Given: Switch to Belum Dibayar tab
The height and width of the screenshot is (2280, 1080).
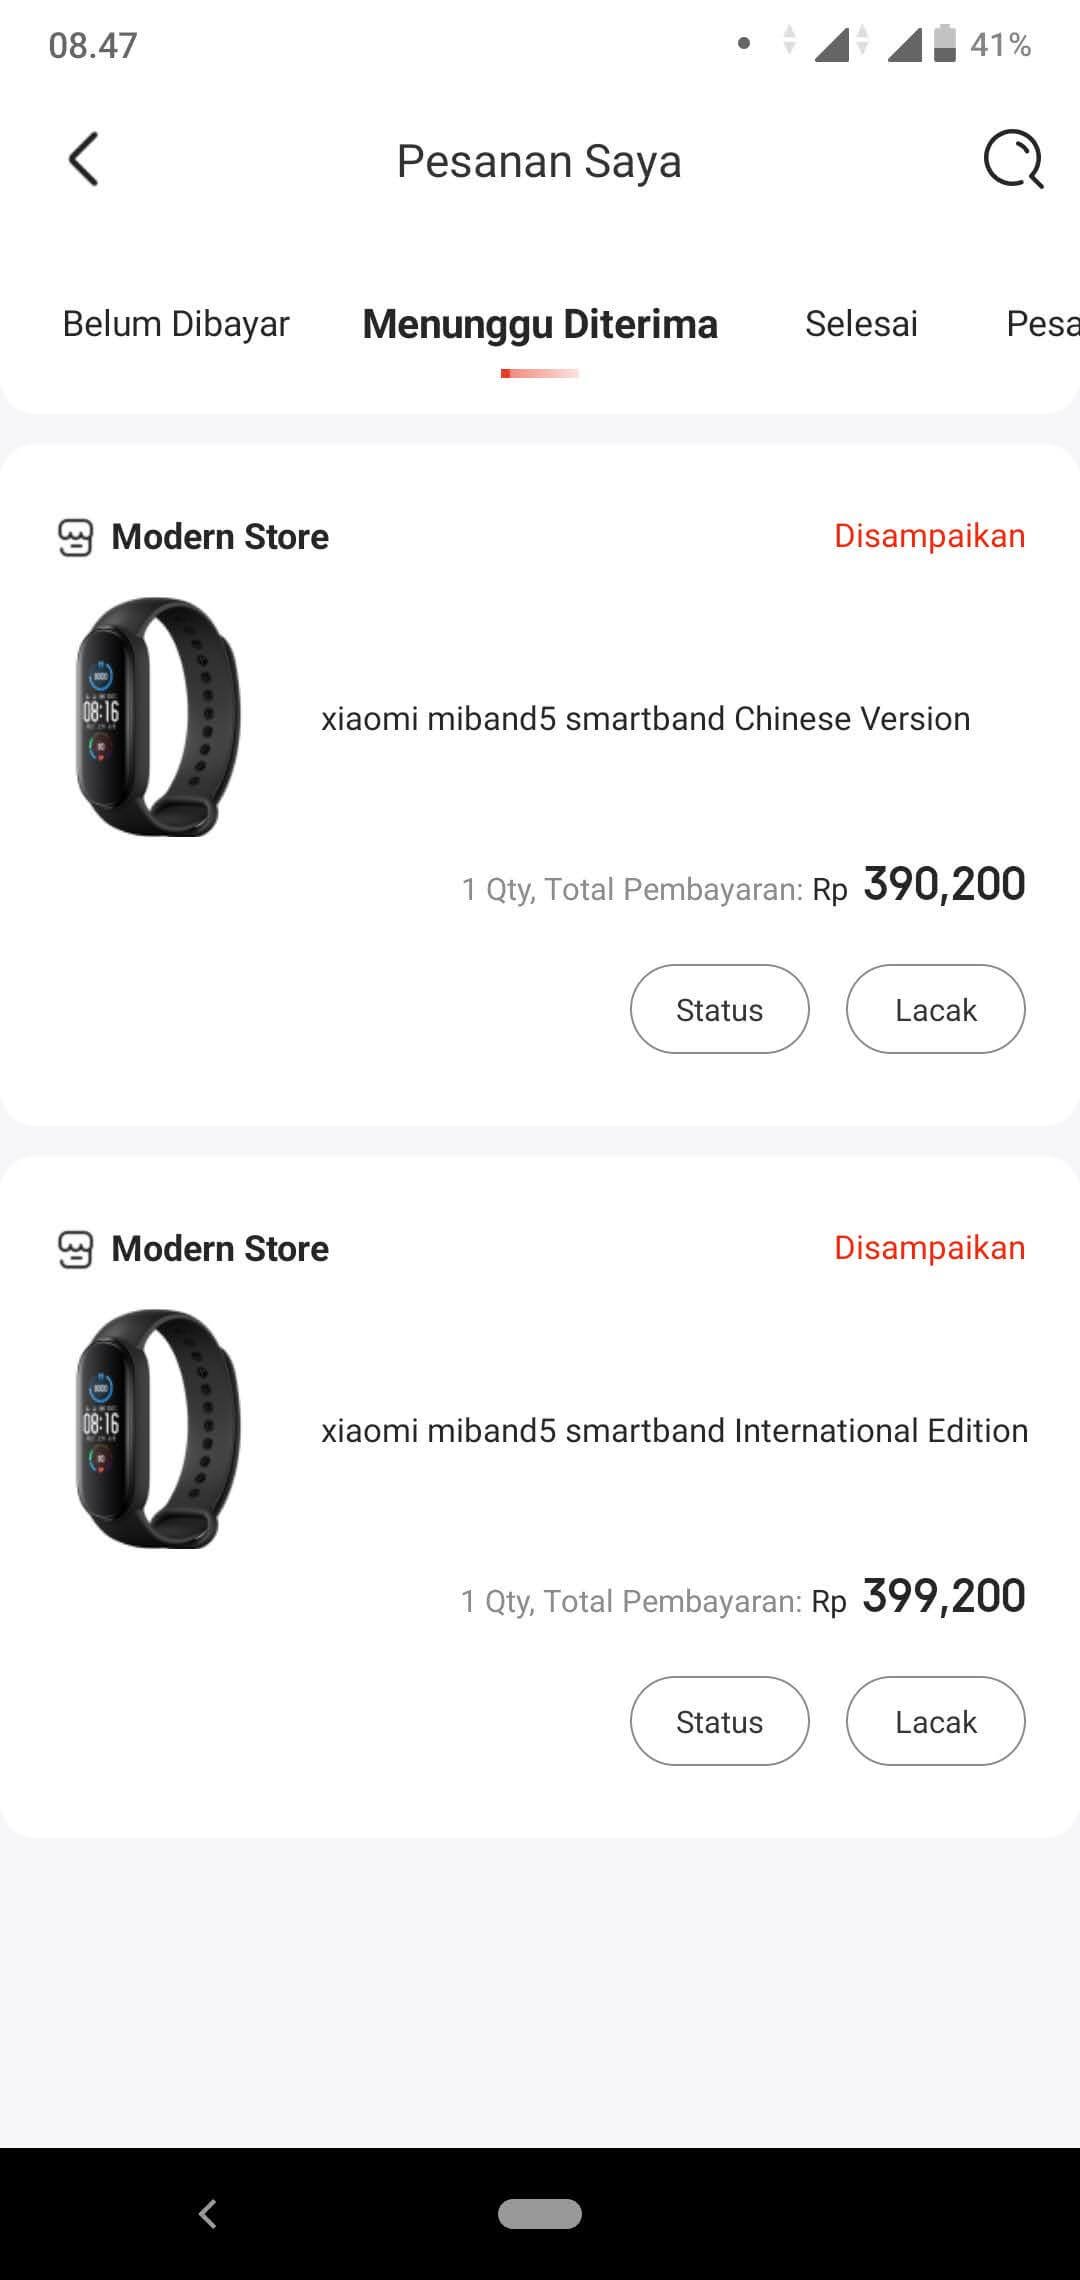Looking at the screenshot, I should (x=176, y=324).
